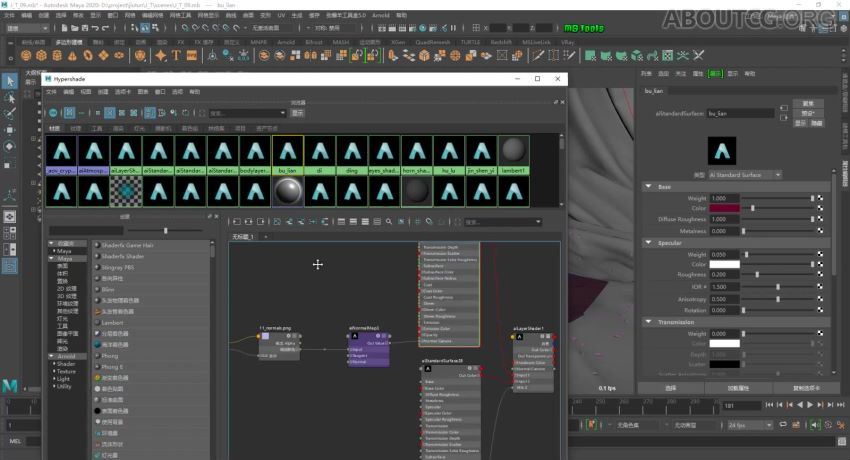Click the aiNormalMap1 node in the graph
The width and height of the screenshot is (850, 460).
(369, 349)
